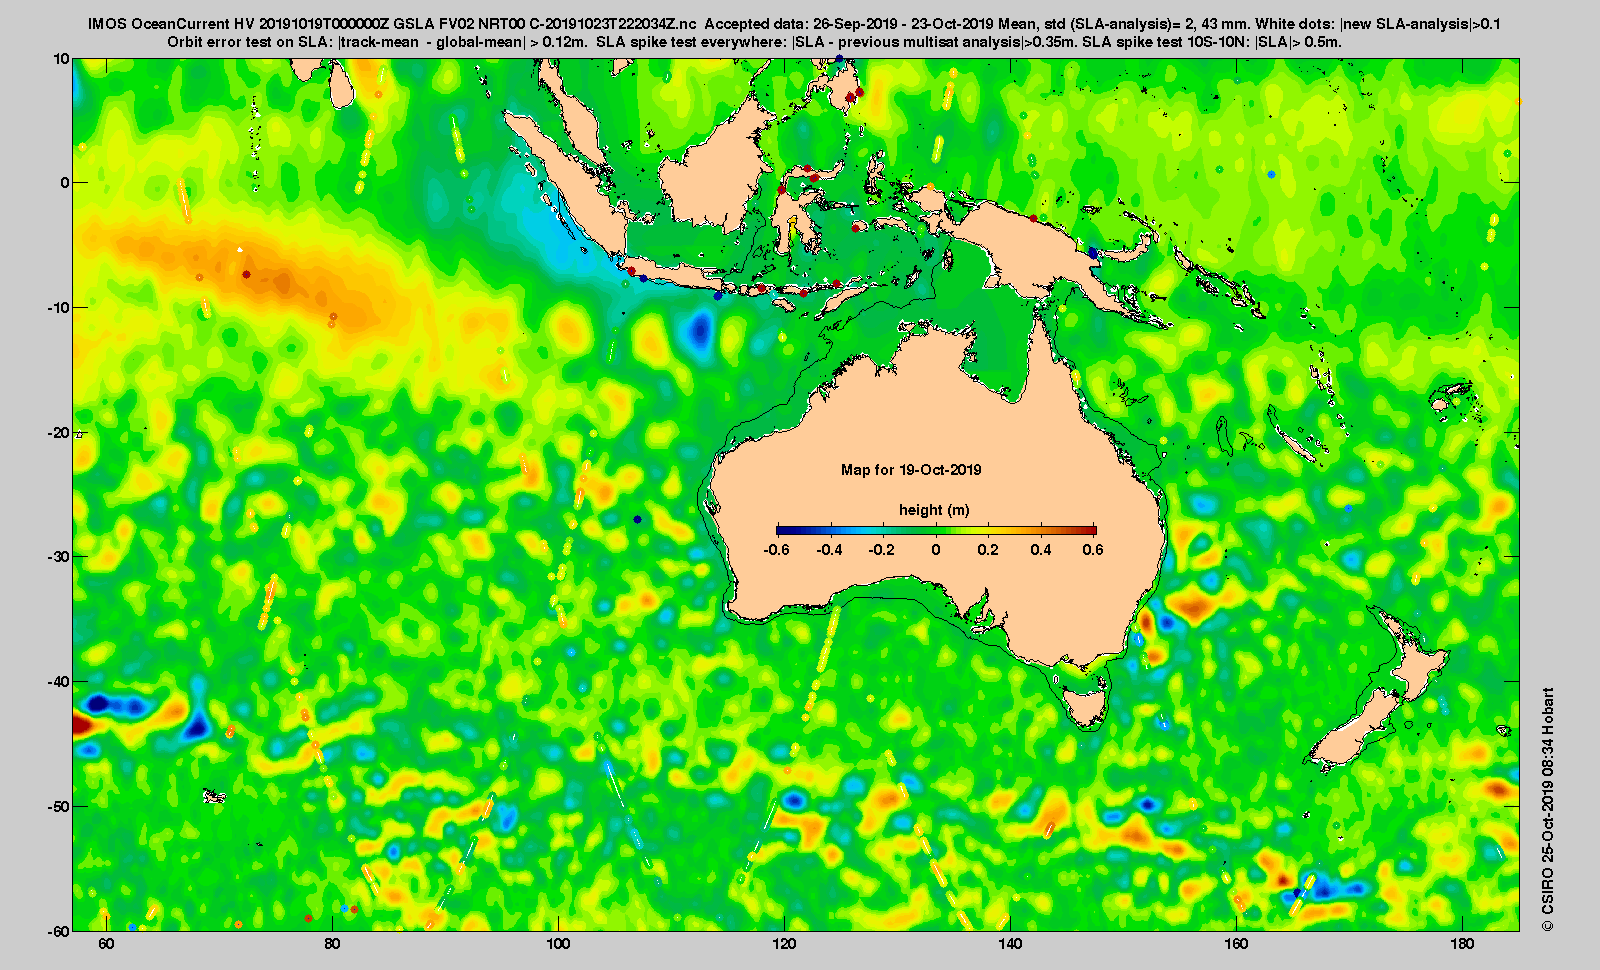
Task: Click the CSIRO copyright timestamp text
Action: (x=1548, y=809)
